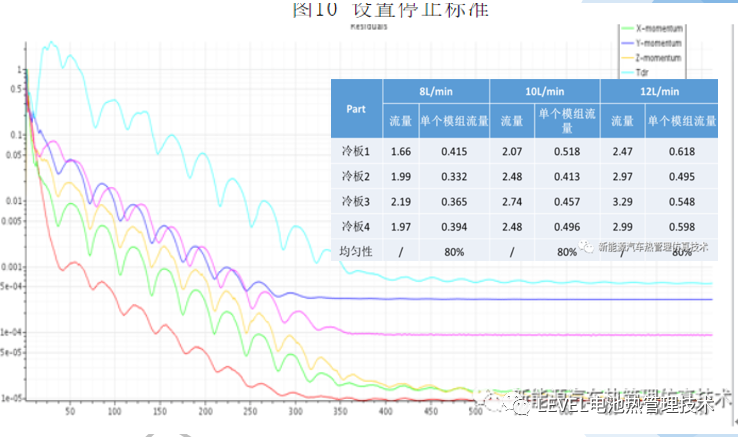Click the y-axis tick label 0.001
This screenshot has height=437, width=738.
point(11,267)
